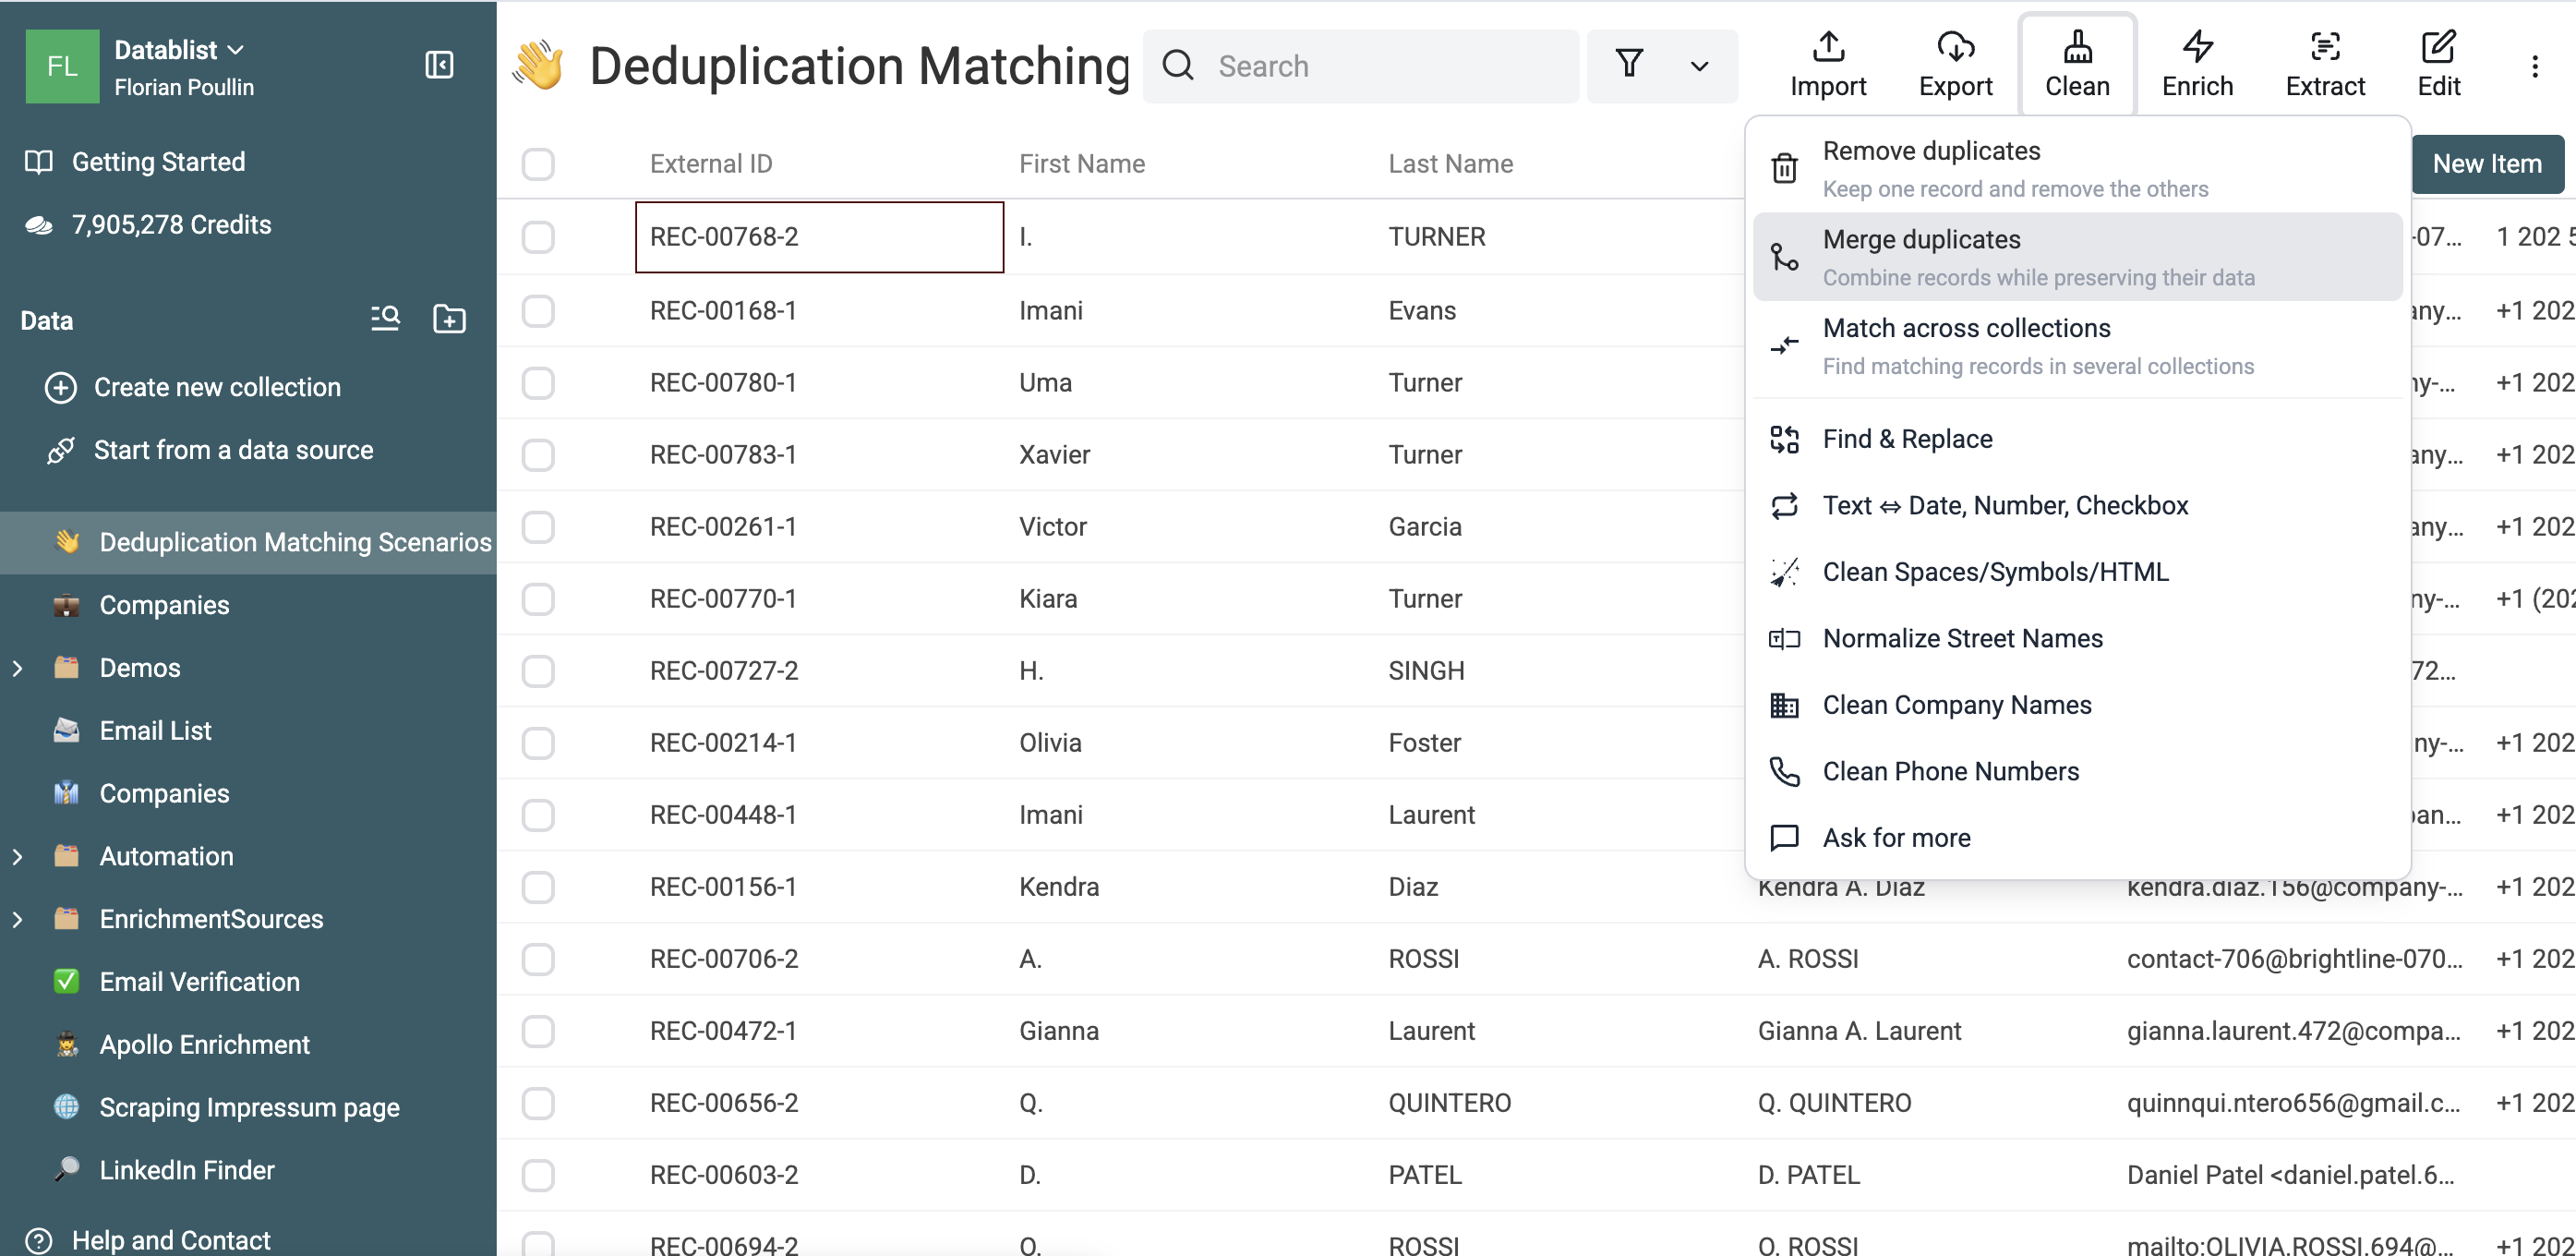This screenshot has width=2576, height=1256.
Task: Tick checkbox for REC-00770-1
Action: (538, 599)
